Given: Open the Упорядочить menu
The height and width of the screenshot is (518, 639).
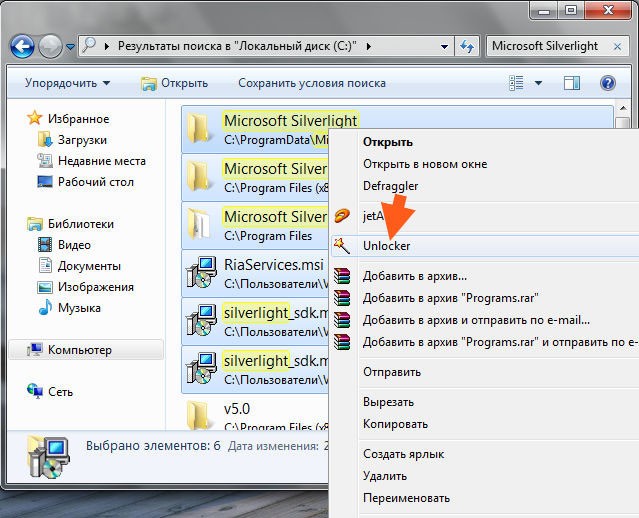Looking at the screenshot, I should [67, 83].
